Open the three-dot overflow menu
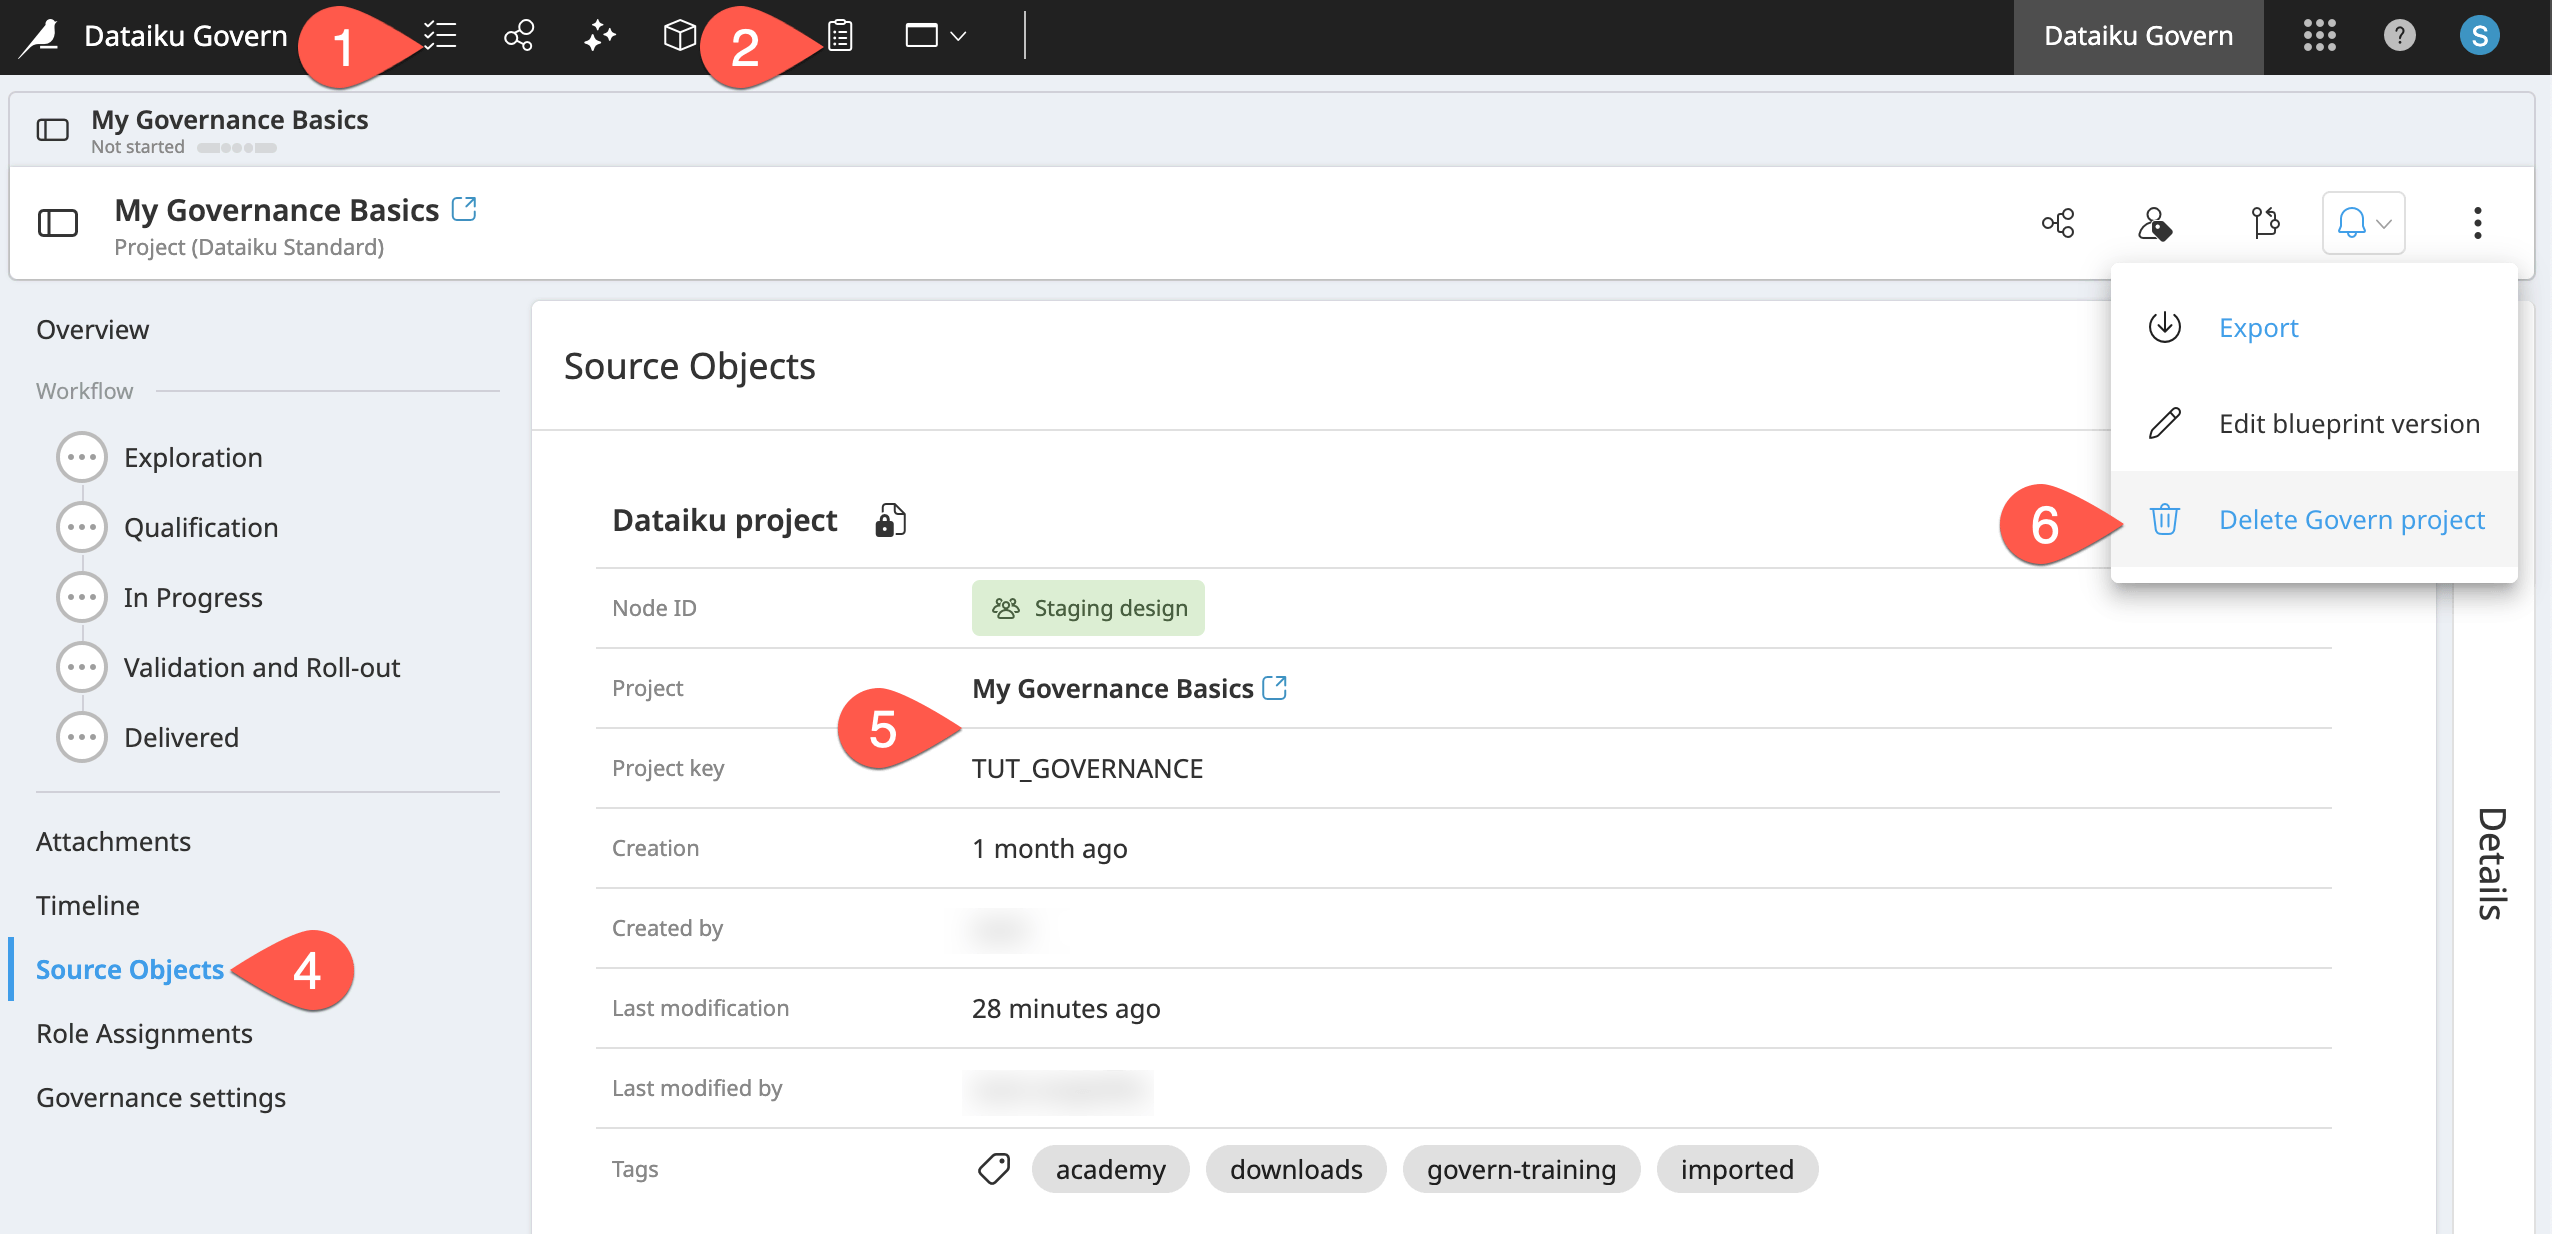 point(2479,223)
